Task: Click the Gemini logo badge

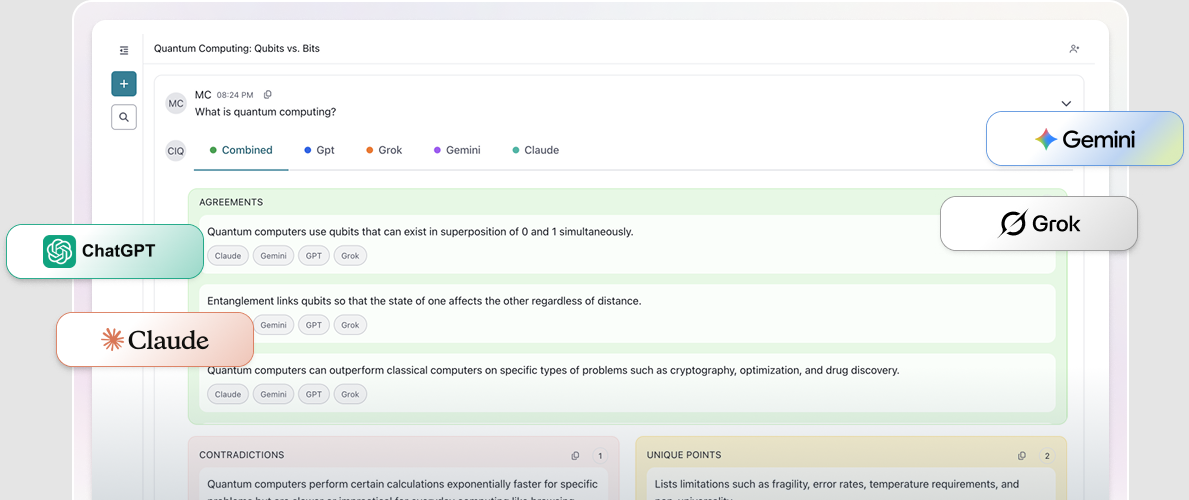Action: coord(1084,139)
